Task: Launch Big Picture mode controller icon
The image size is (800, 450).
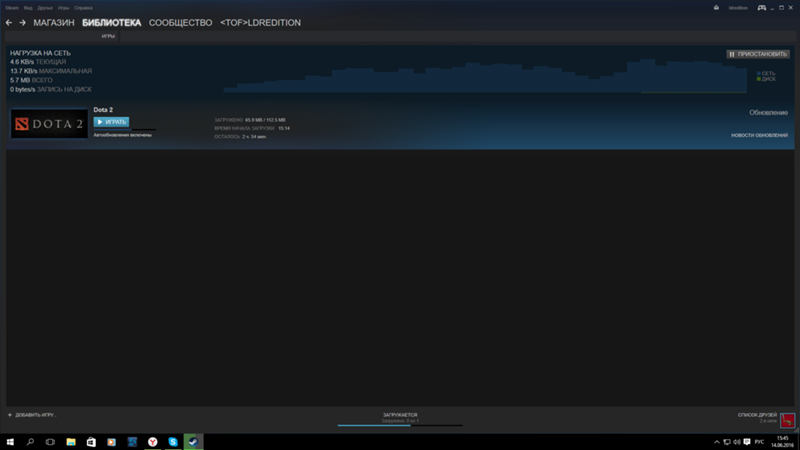Action: tap(761, 8)
